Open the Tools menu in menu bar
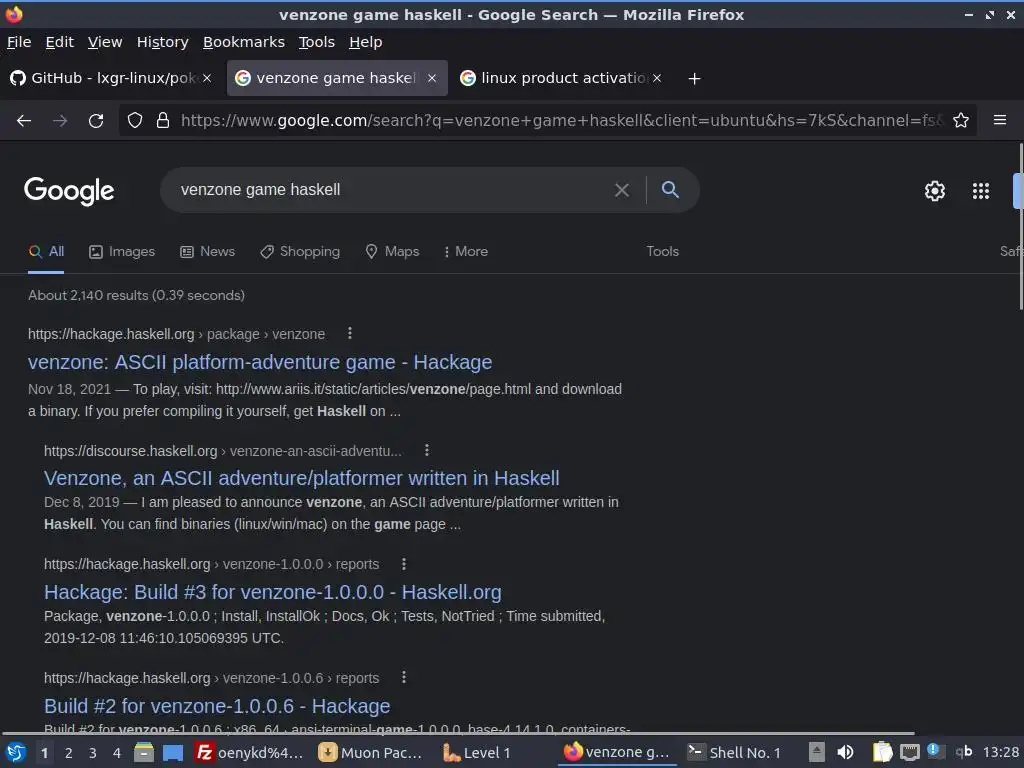 coord(317,42)
